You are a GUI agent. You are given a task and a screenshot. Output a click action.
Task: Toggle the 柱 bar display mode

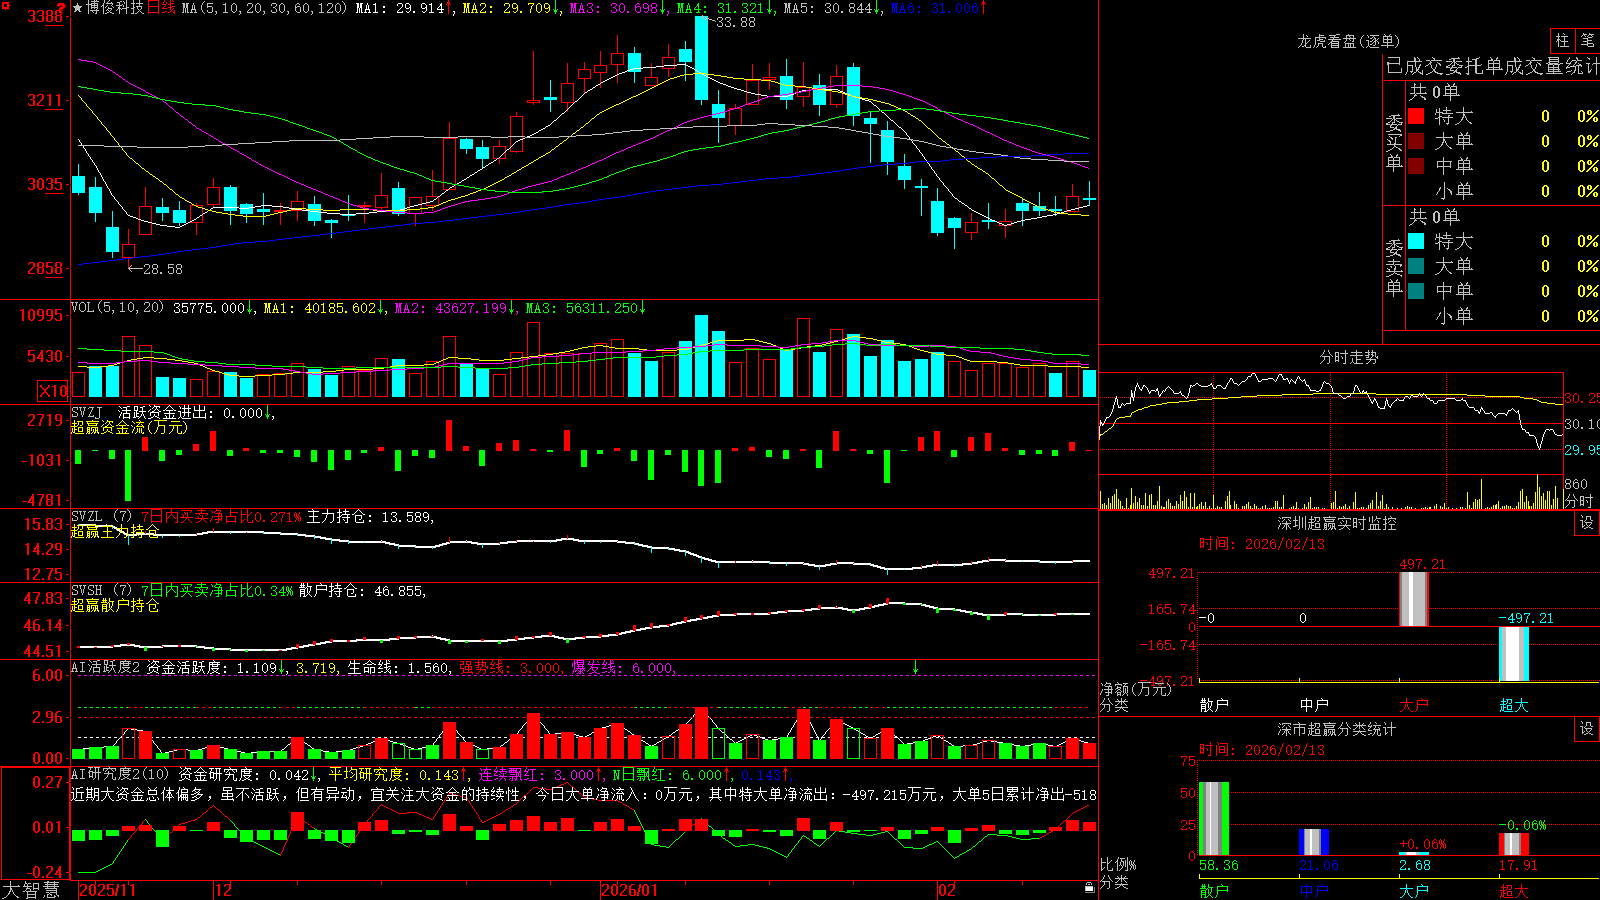click(x=1562, y=40)
